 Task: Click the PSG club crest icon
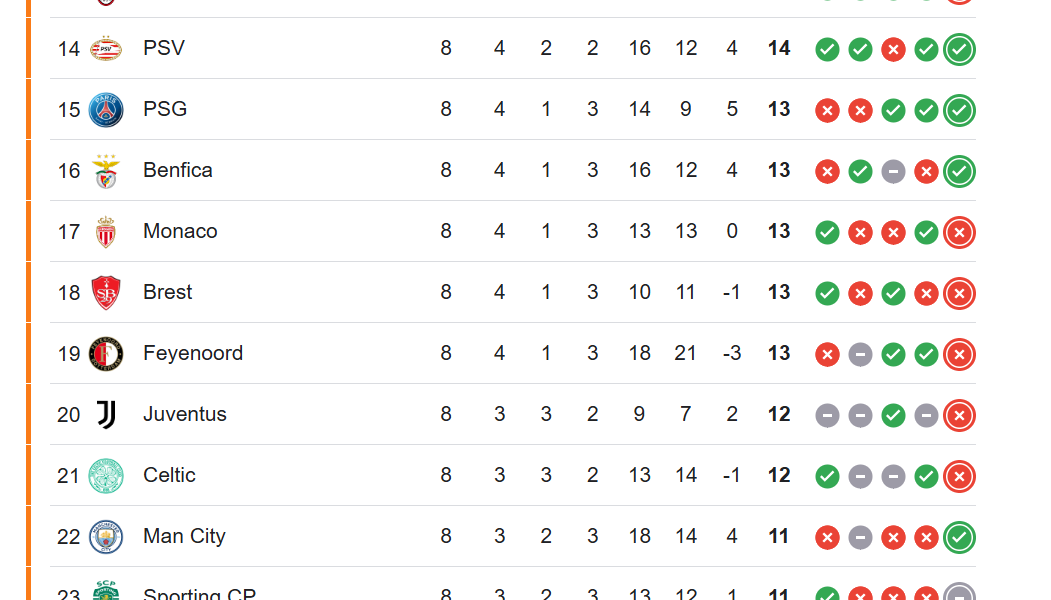(x=106, y=109)
